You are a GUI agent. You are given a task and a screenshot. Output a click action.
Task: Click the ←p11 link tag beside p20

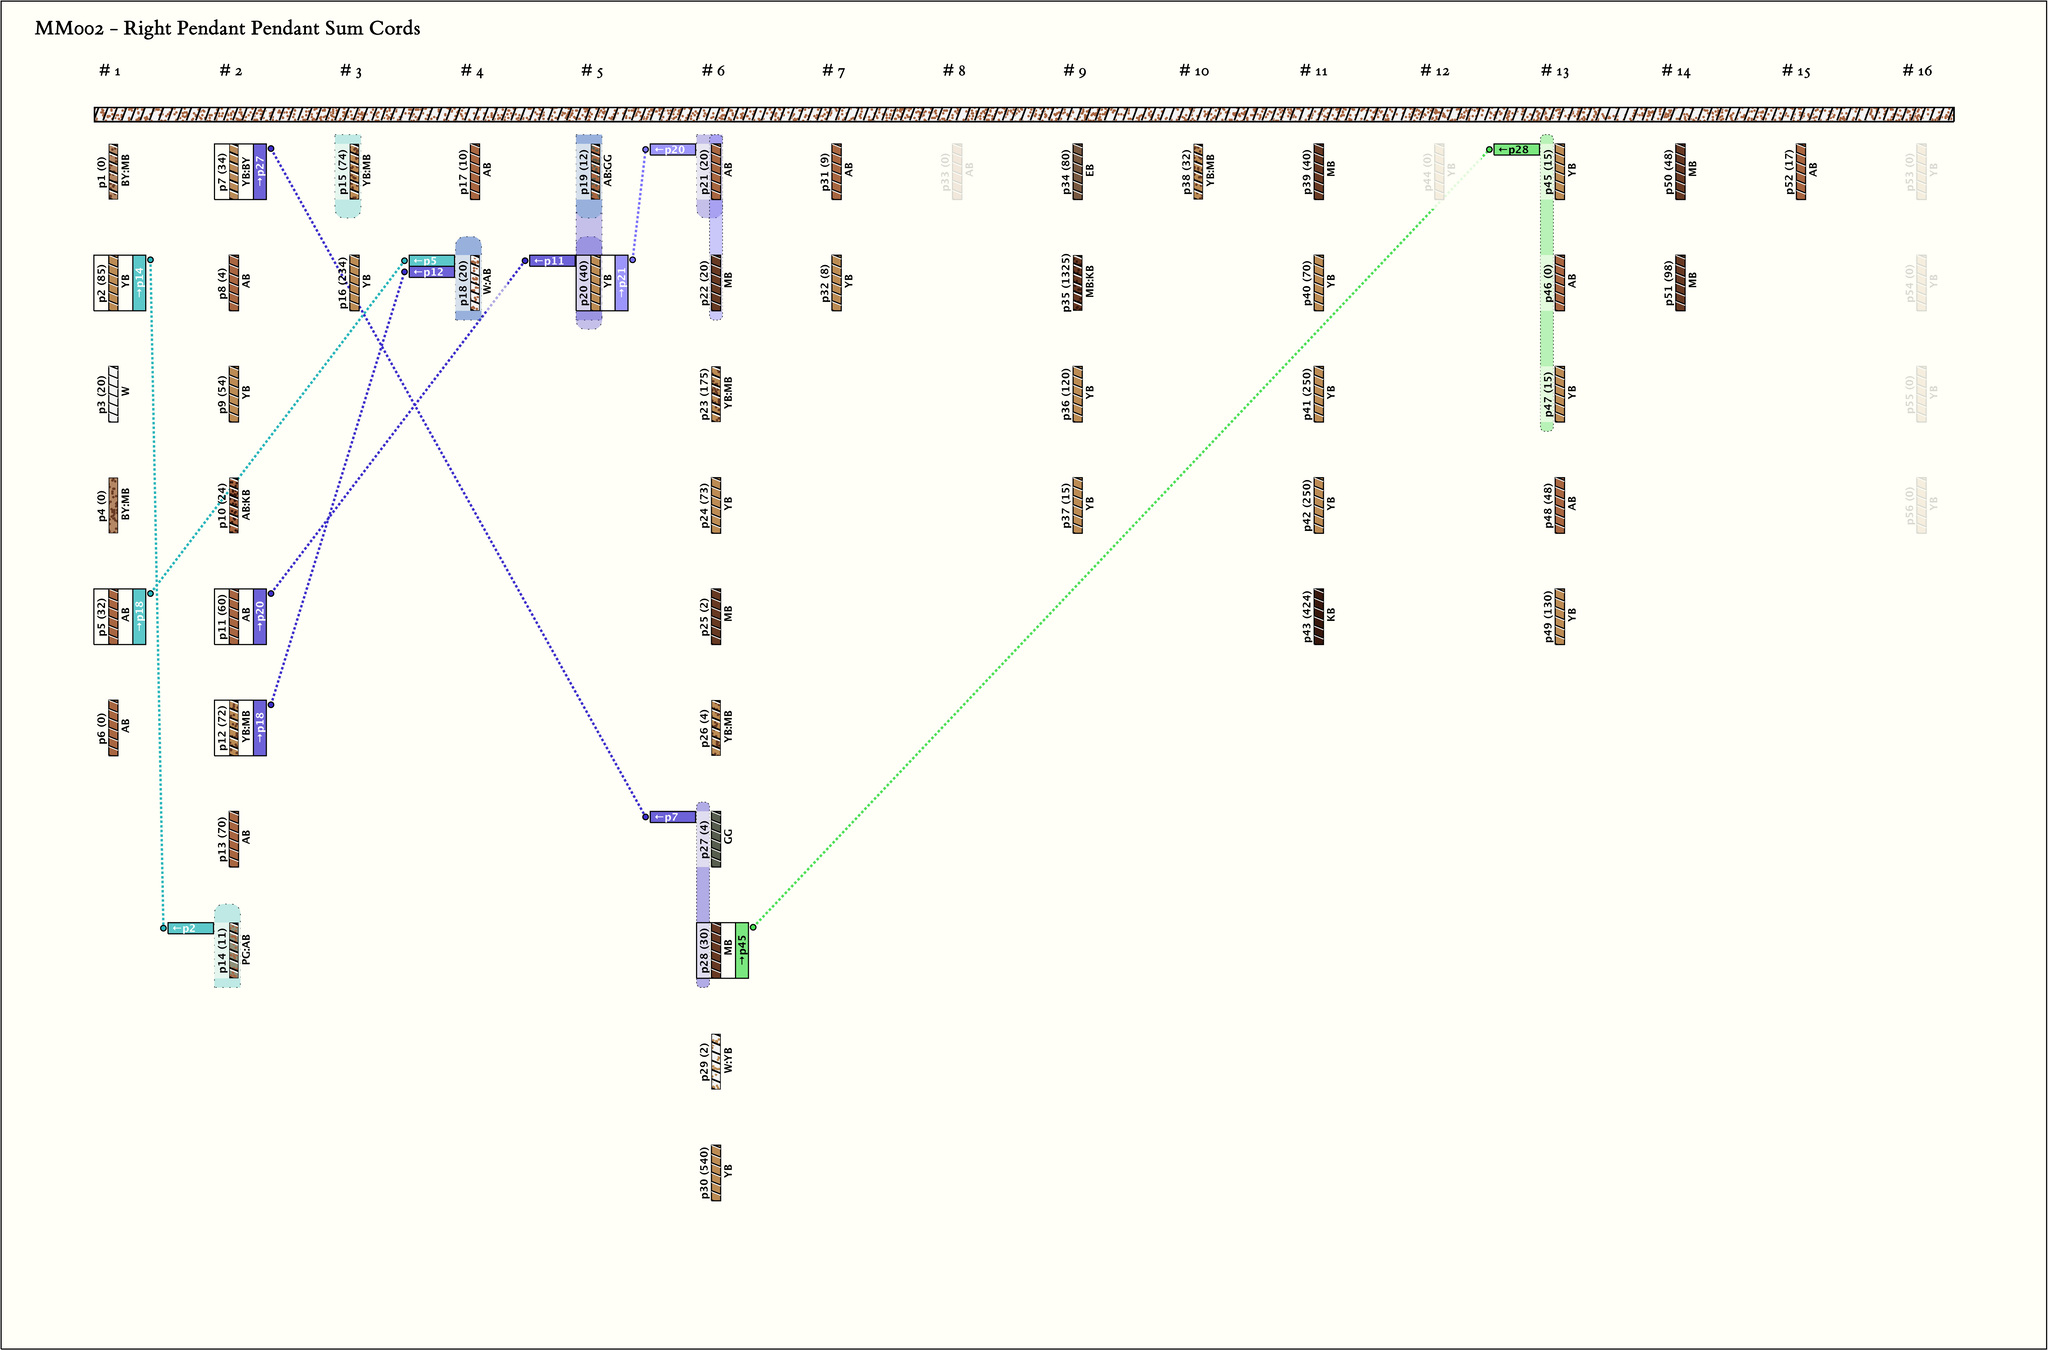pyautogui.click(x=552, y=261)
